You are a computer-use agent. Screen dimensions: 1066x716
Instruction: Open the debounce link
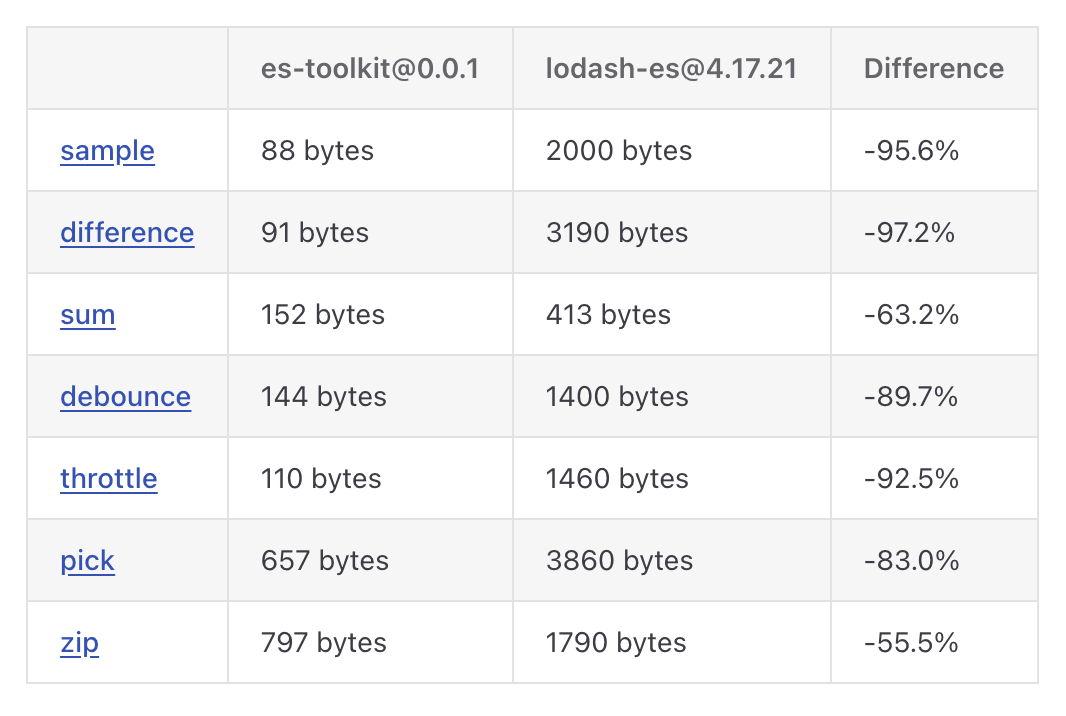(x=126, y=396)
